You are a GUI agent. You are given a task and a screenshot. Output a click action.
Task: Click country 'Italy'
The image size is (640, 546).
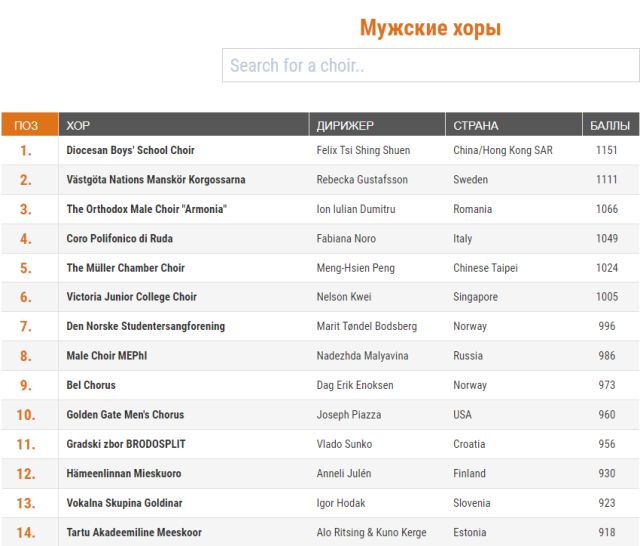click(462, 238)
